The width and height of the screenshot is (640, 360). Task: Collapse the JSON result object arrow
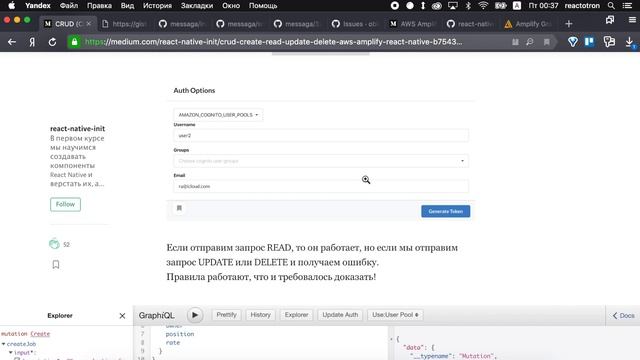(391, 339)
